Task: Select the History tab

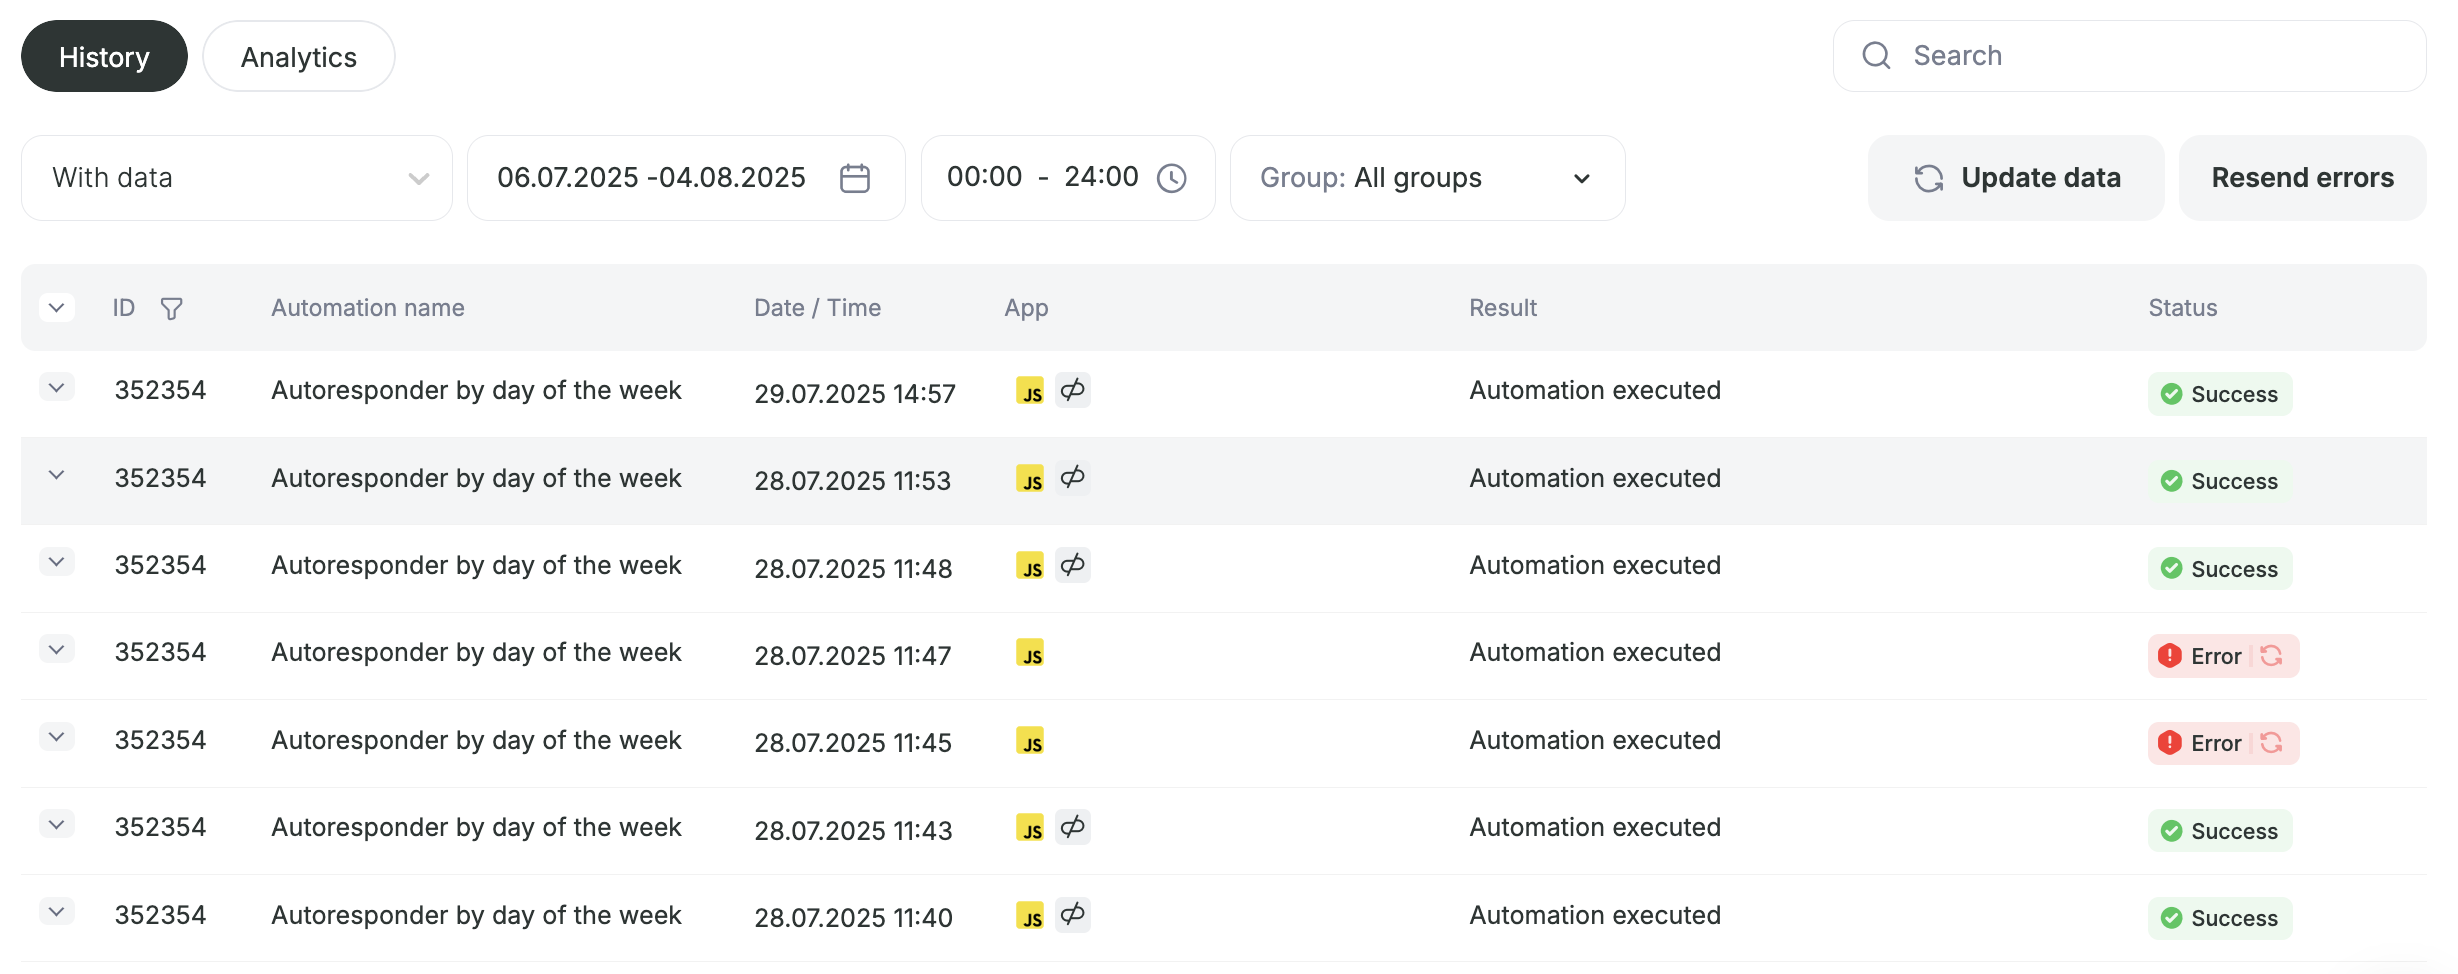Action: pyautogui.click(x=104, y=57)
